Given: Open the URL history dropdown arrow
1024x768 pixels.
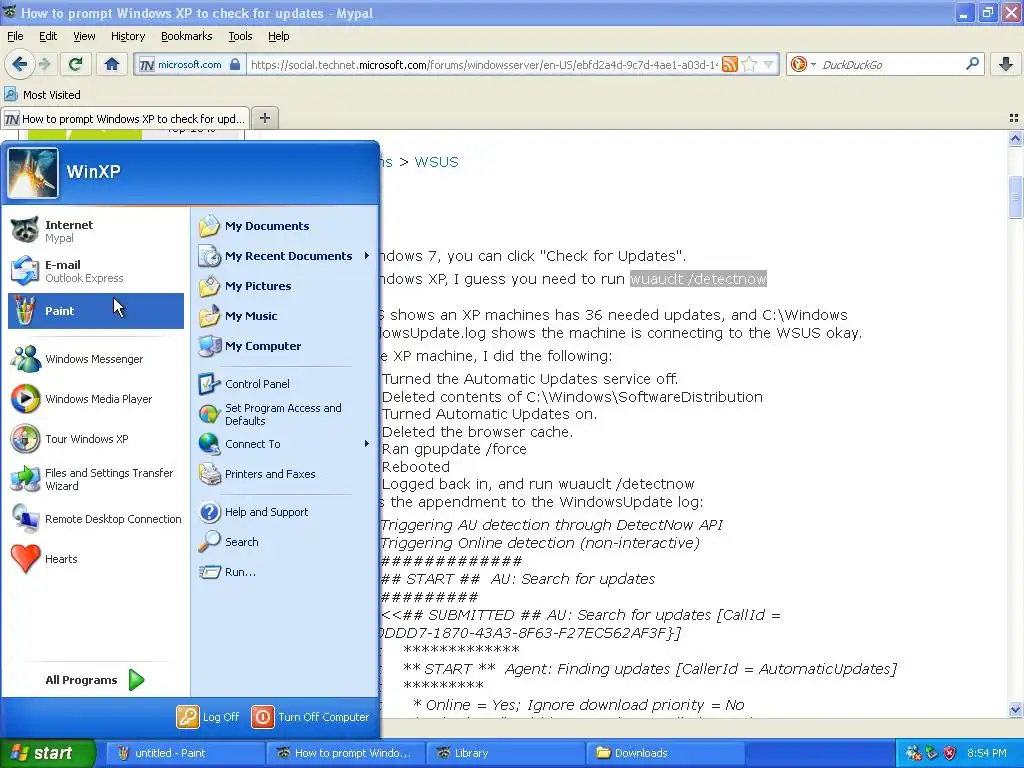Looking at the screenshot, I should pos(769,64).
